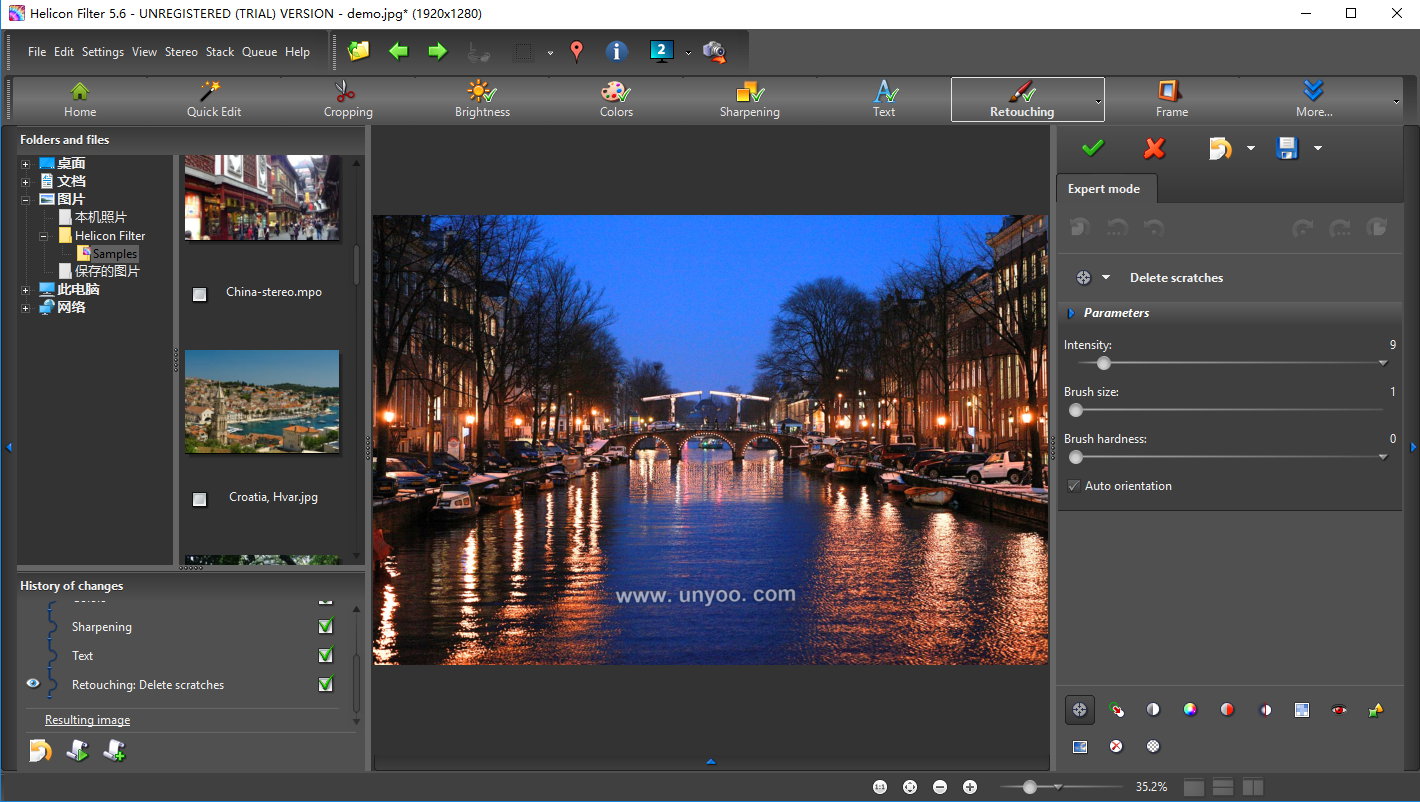The image size is (1420, 802).
Task: Expand the Parameters section triangle
Action: [1071, 313]
